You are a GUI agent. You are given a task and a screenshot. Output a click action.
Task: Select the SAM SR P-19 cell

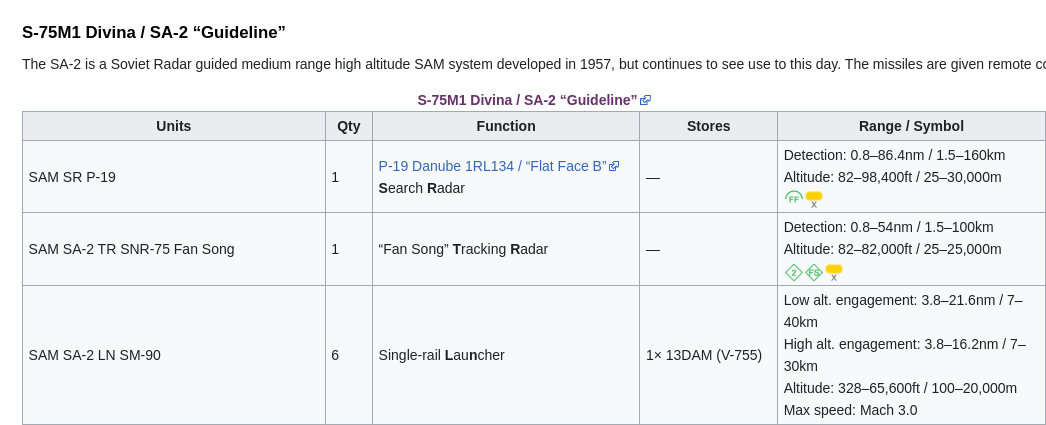coord(173,177)
